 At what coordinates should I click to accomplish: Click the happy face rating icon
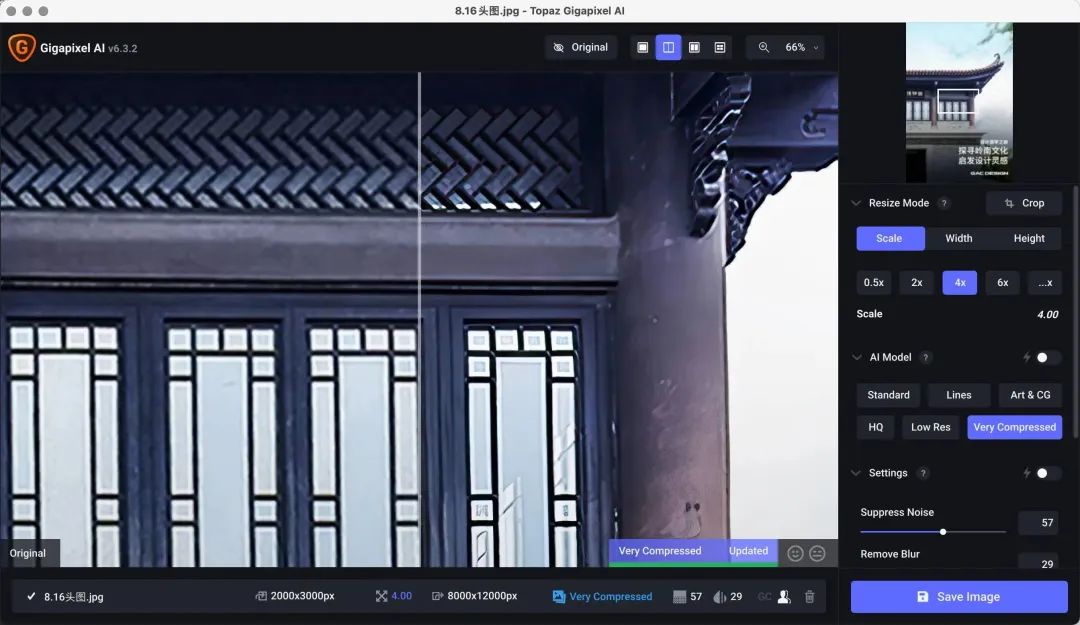[795, 553]
